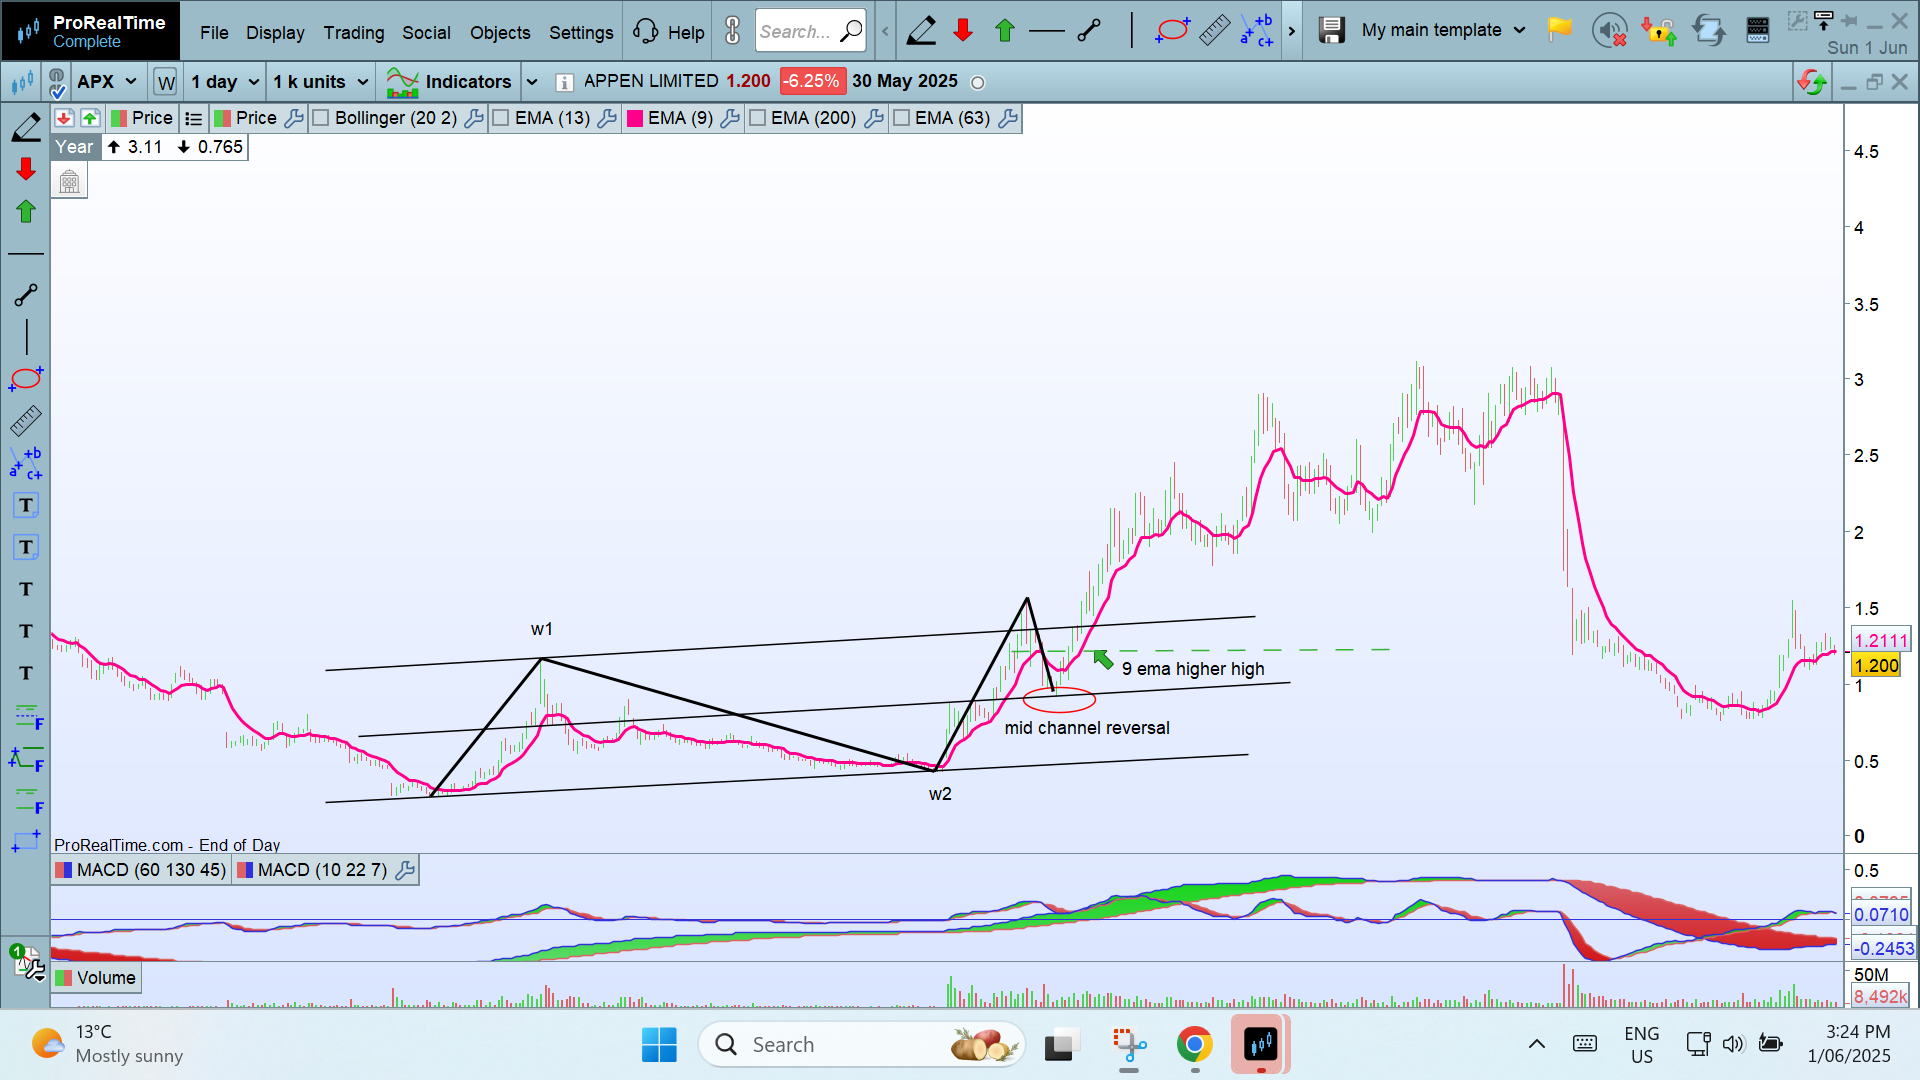Viewport: 1920px width, 1080px height.
Task: Toggle the muted speaker sound icon
Action: click(x=1609, y=31)
